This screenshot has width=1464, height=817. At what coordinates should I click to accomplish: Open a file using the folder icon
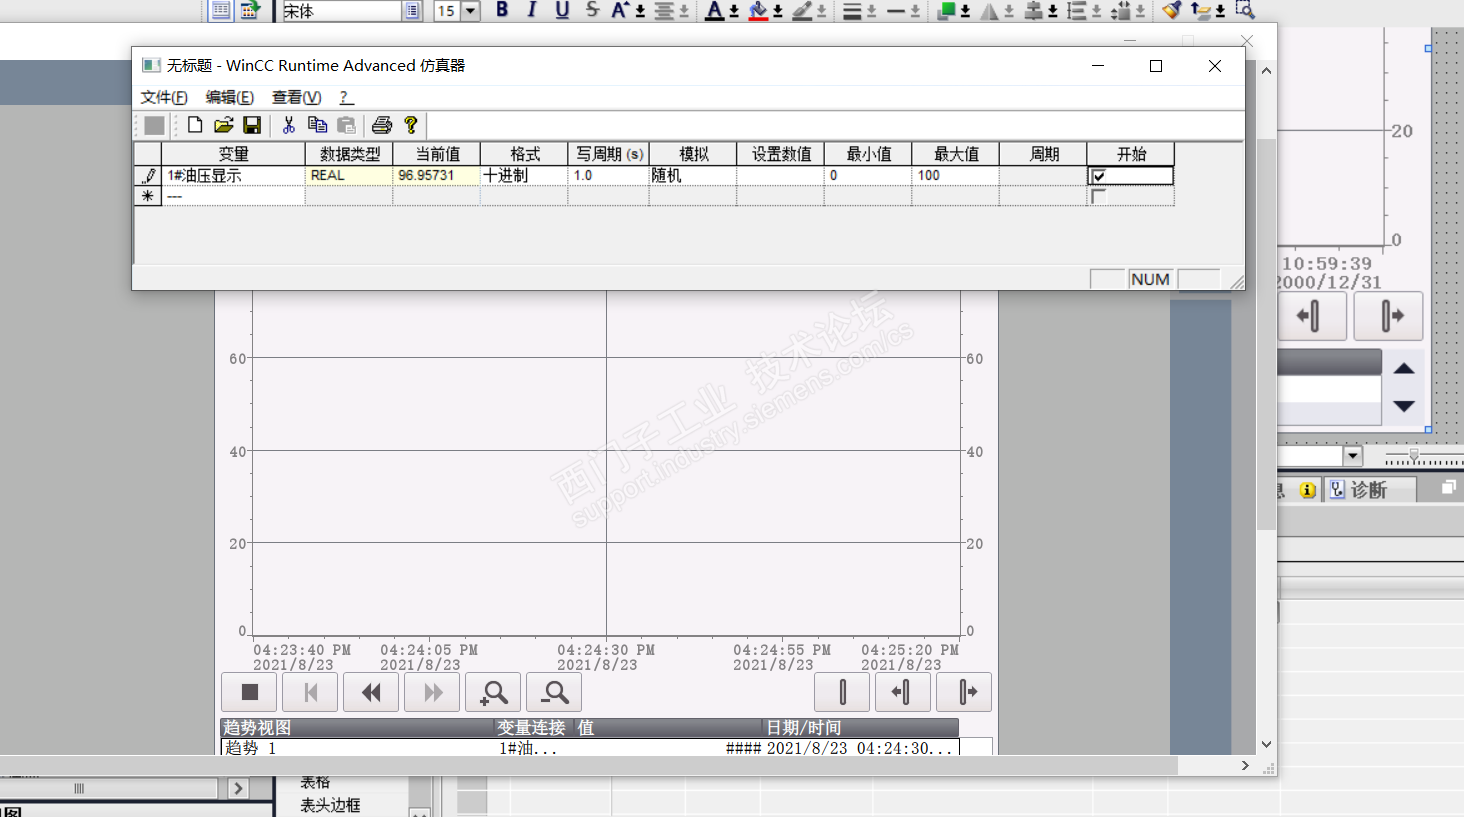224,125
